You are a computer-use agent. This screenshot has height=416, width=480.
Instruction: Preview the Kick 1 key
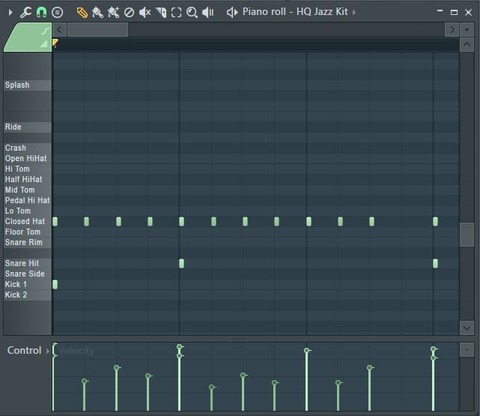click(x=28, y=284)
